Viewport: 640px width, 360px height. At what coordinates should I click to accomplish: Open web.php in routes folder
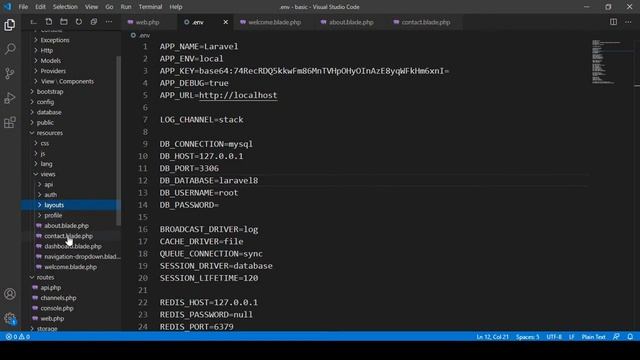(x=52, y=318)
